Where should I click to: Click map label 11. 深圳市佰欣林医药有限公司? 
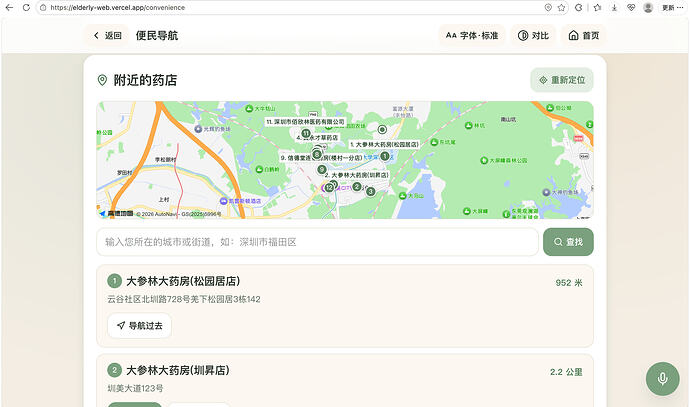tap(305, 121)
